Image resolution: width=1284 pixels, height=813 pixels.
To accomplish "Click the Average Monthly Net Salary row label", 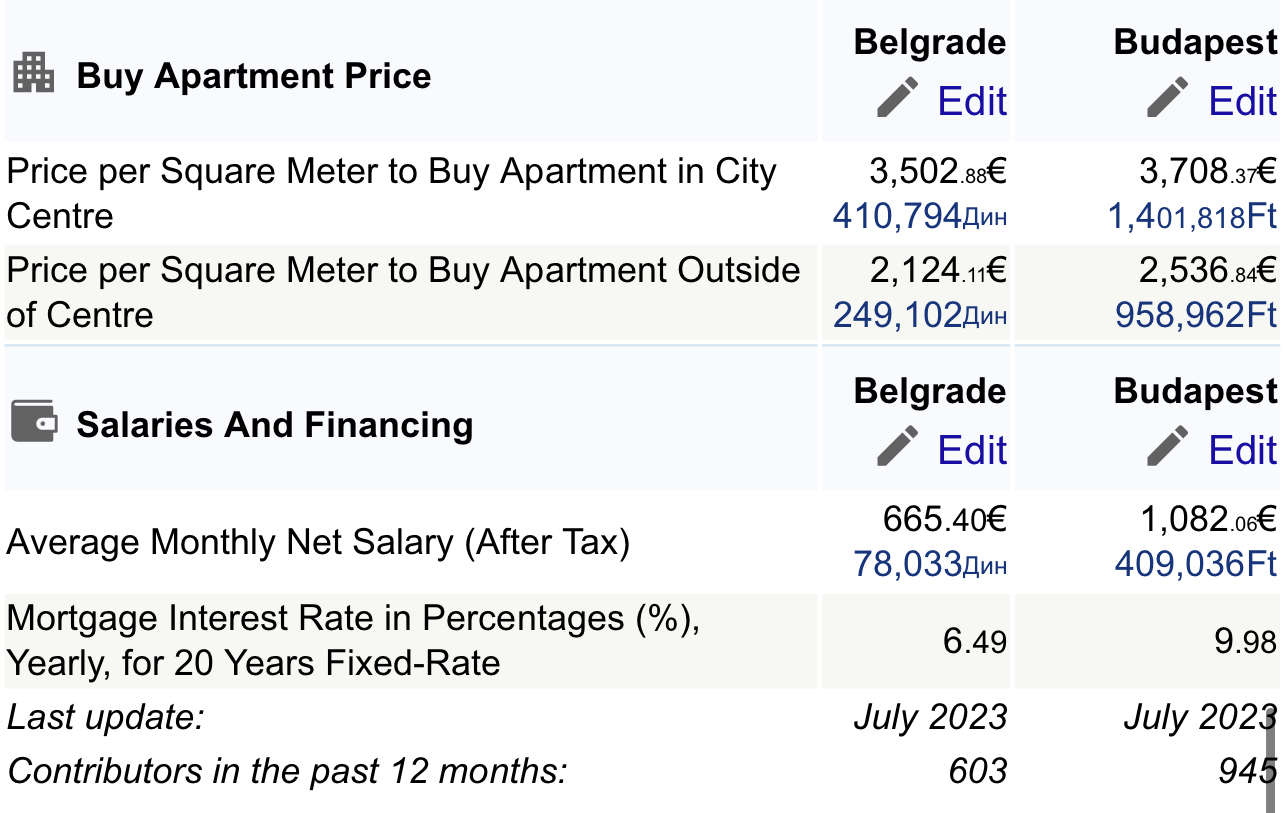I will pyautogui.click(x=318, y=542).
